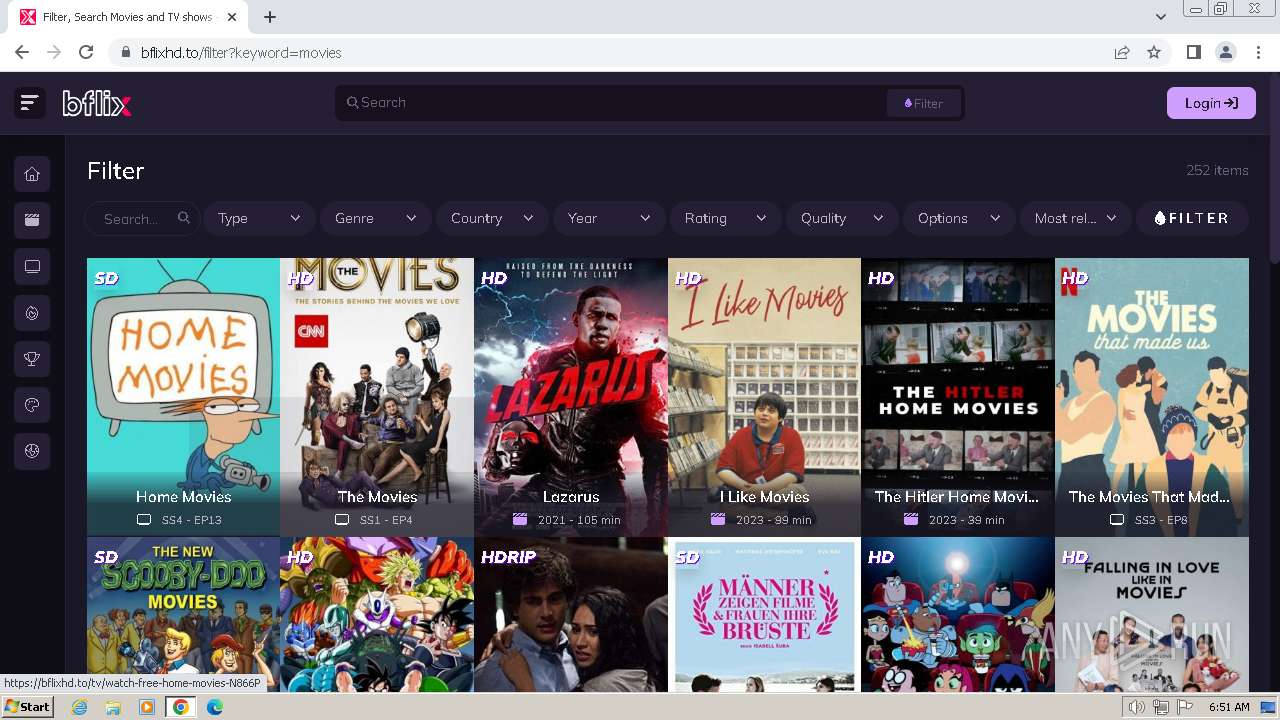
Task: Click the I Like Movies title link
Action: click(764, 497)
